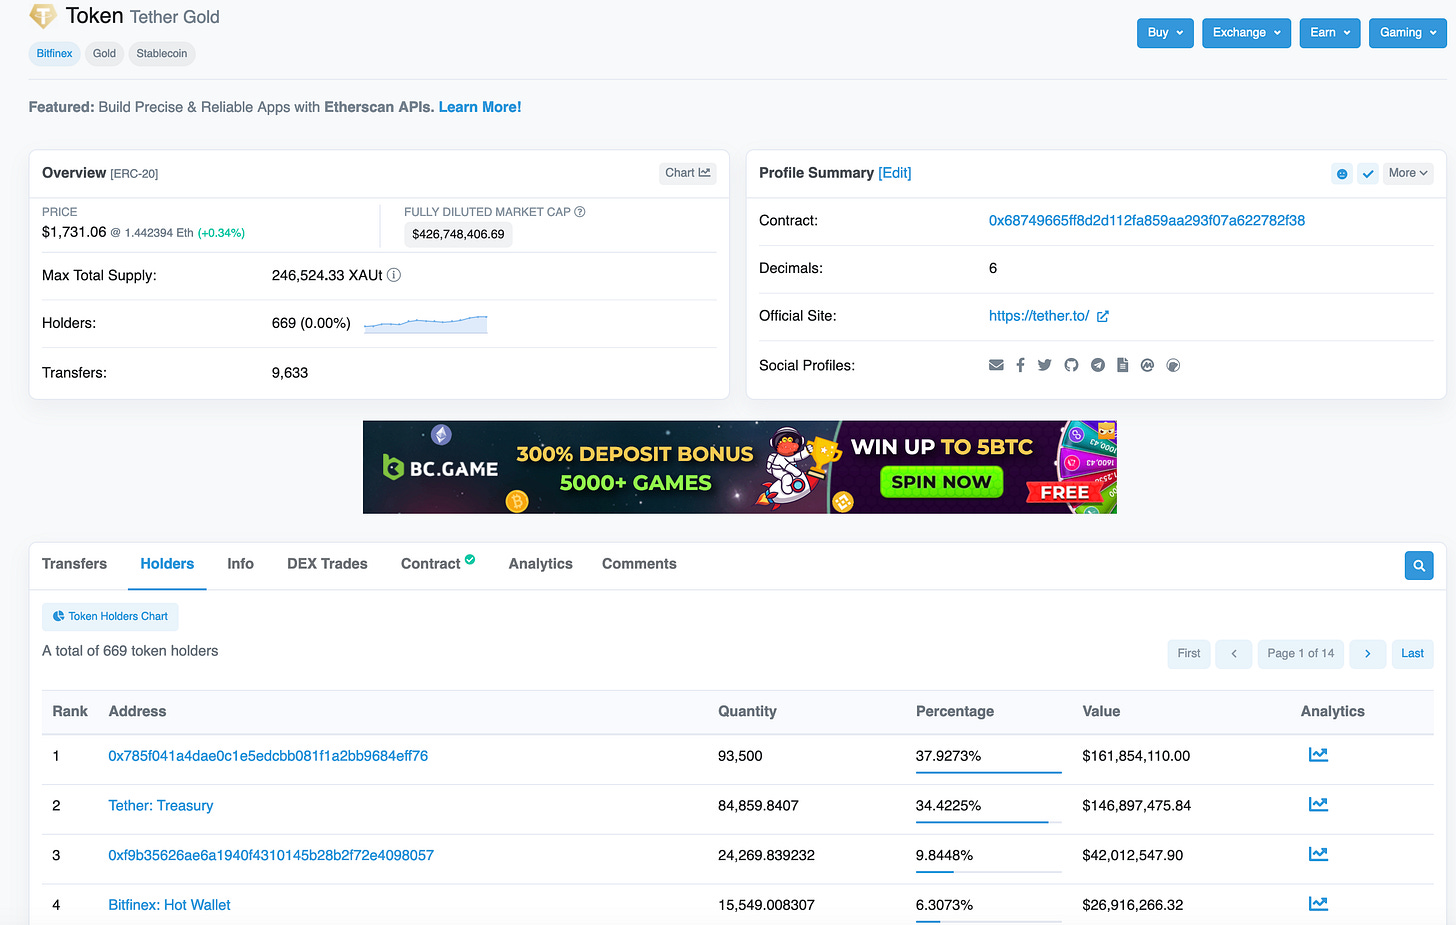Image resolution: width=1456 pixels, height=925 pixels.
Task: Click the Percentage column header
Action: click(x=955, y=712)
